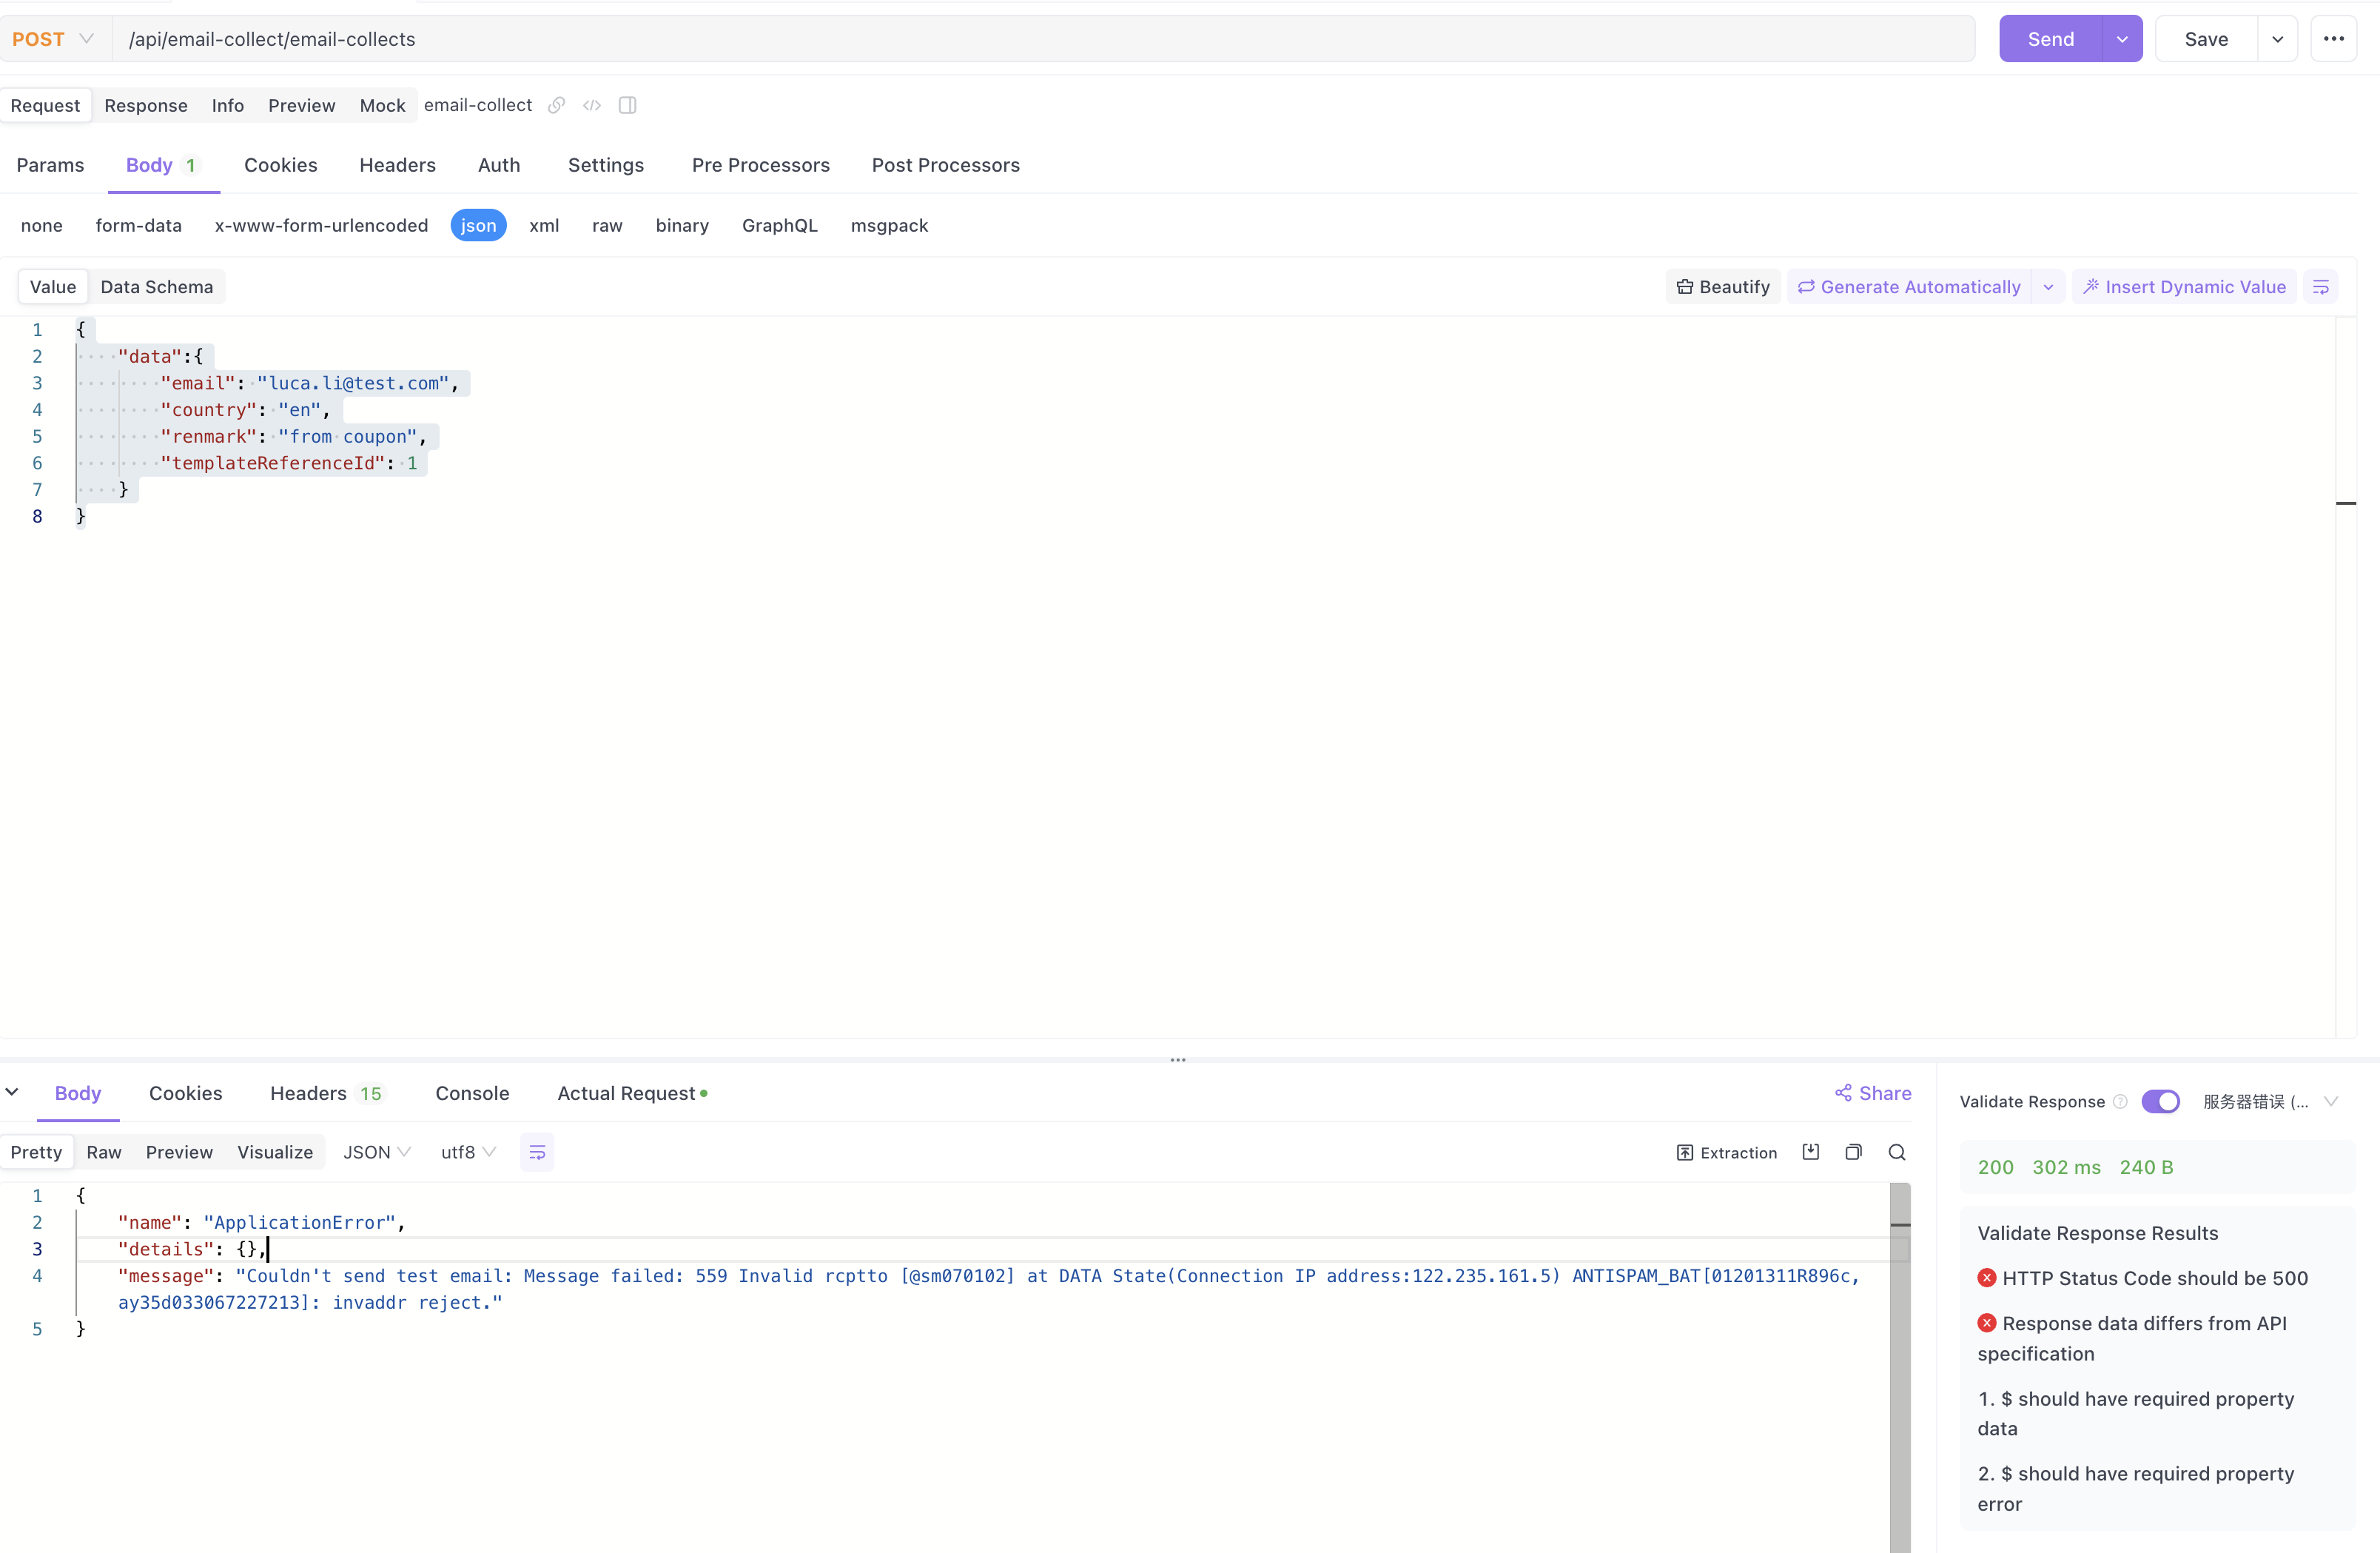Select form-data body type
Screen dimensions: 2380x1553
pos(138,226)
